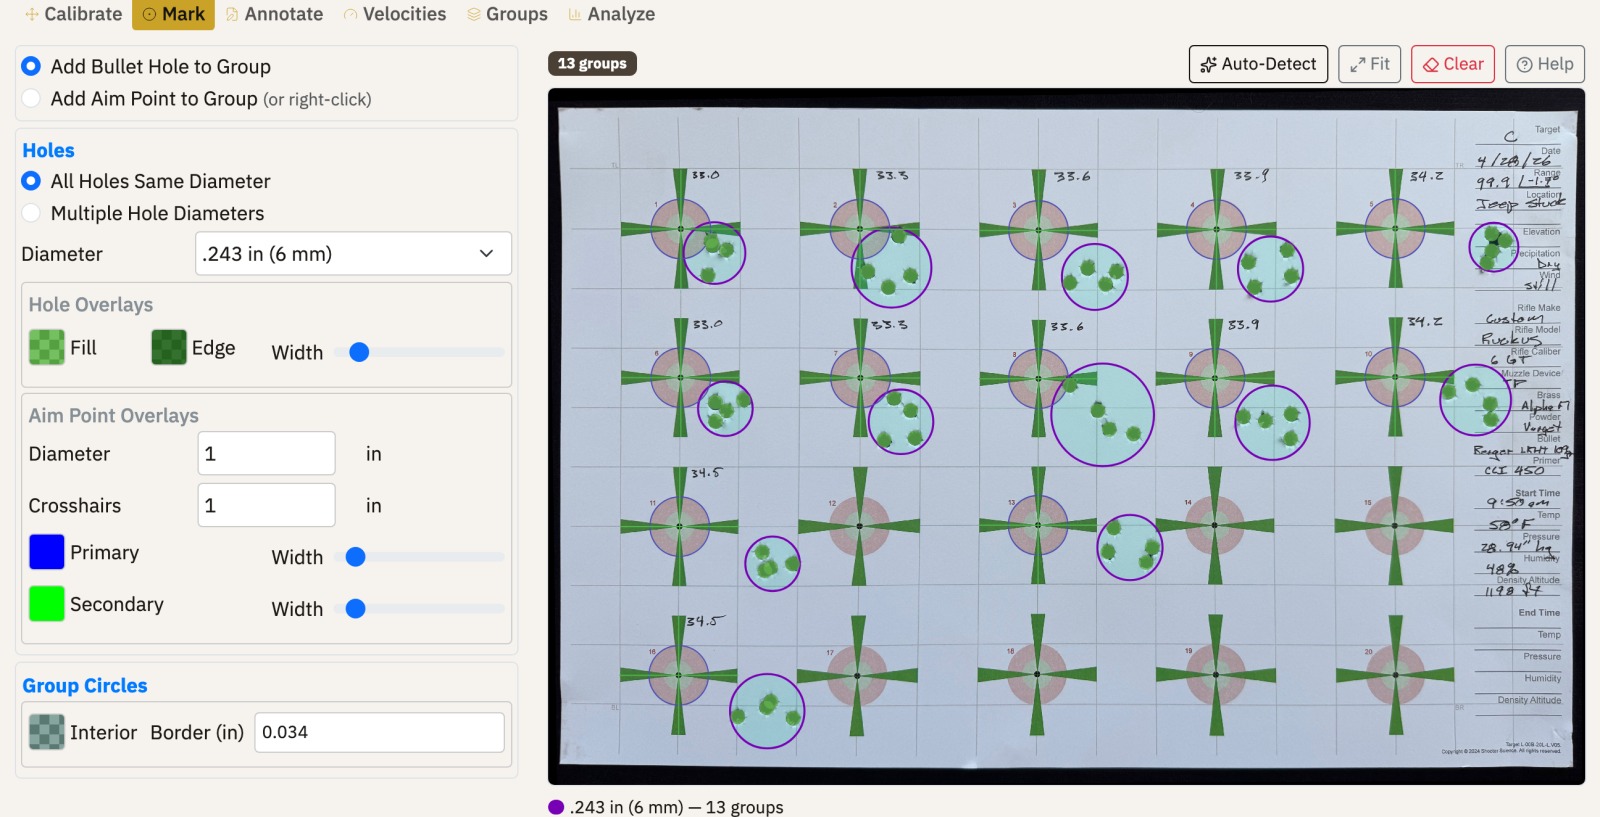The width and height of the screenshot is (1600, 817).
Task: Click the Mark target icon
Action: pos(150,15)
